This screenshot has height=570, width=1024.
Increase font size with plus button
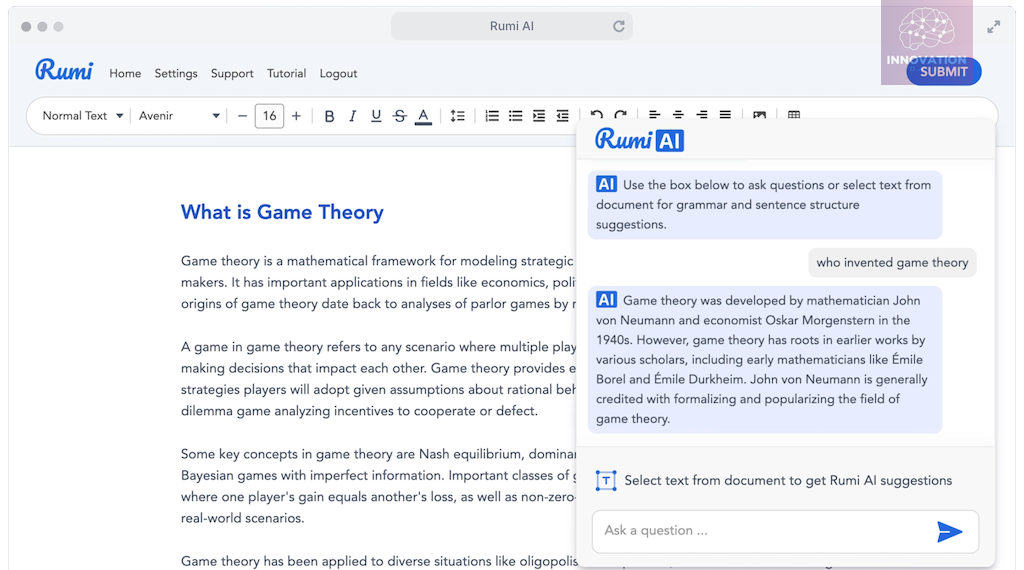pos(296,116)
